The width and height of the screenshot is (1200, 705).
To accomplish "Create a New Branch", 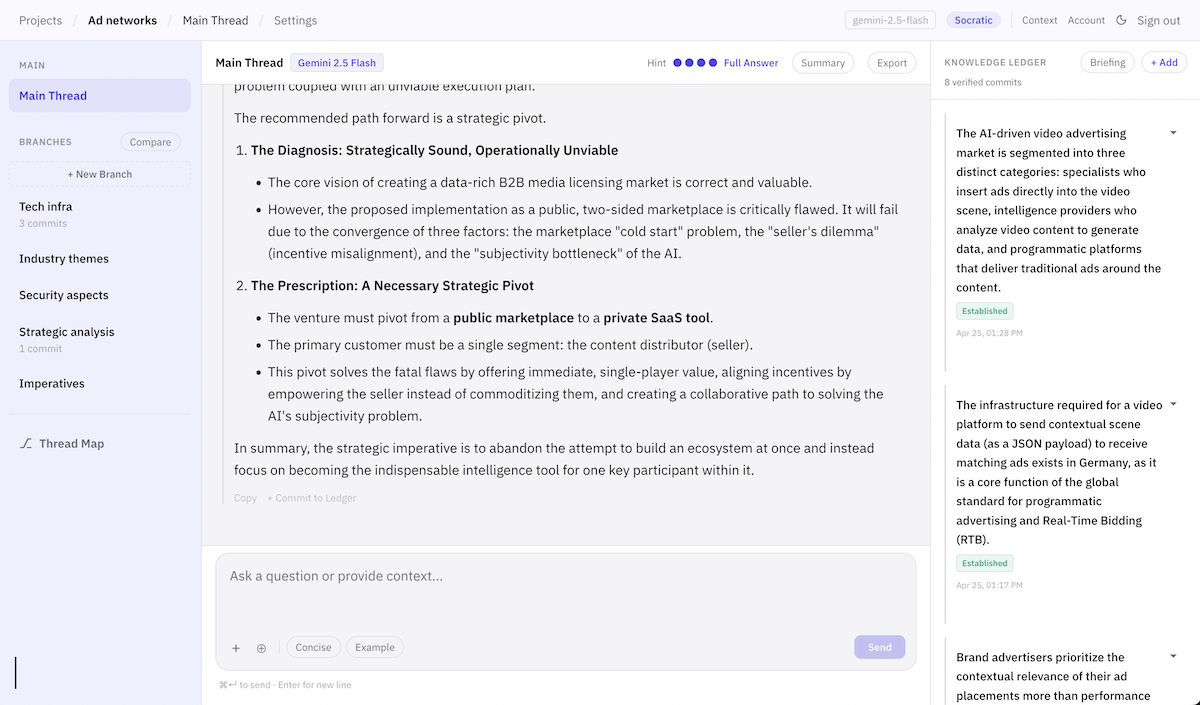I will click(98, 173).
